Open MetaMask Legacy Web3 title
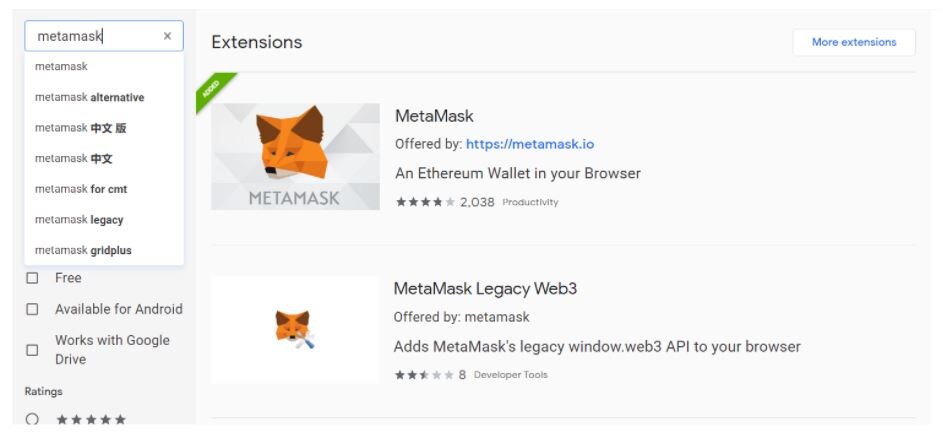This screenshot has height=435, width=943. [x=485, y=289]
